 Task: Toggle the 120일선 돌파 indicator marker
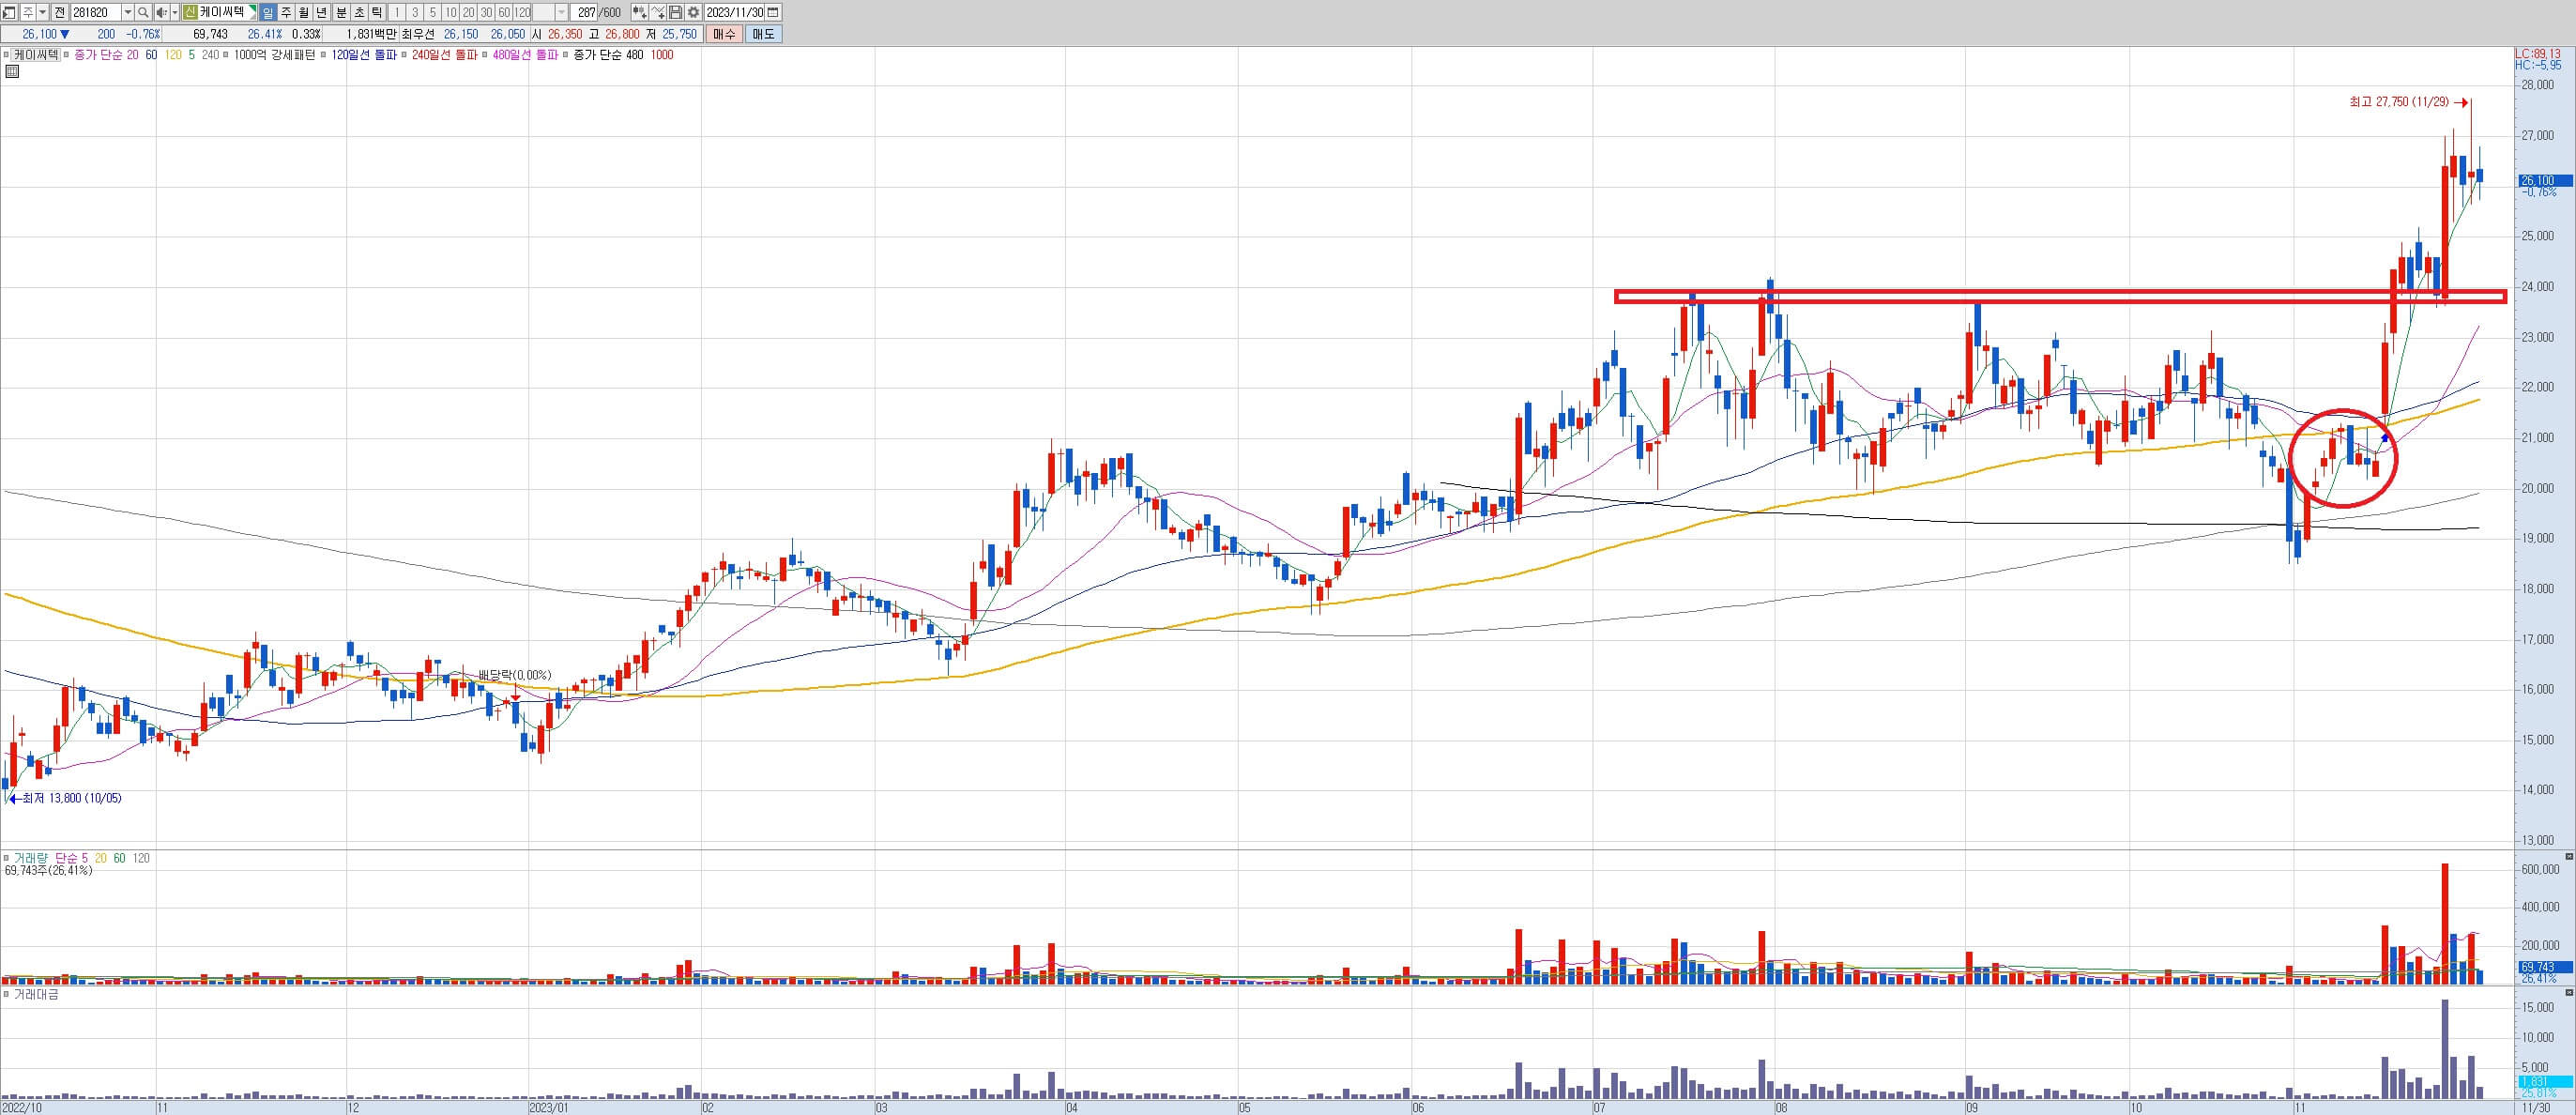click(x=323, y=55)
